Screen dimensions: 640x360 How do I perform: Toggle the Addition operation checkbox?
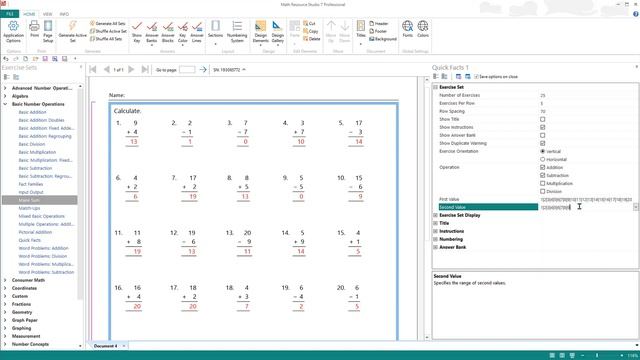click(542, 167)
